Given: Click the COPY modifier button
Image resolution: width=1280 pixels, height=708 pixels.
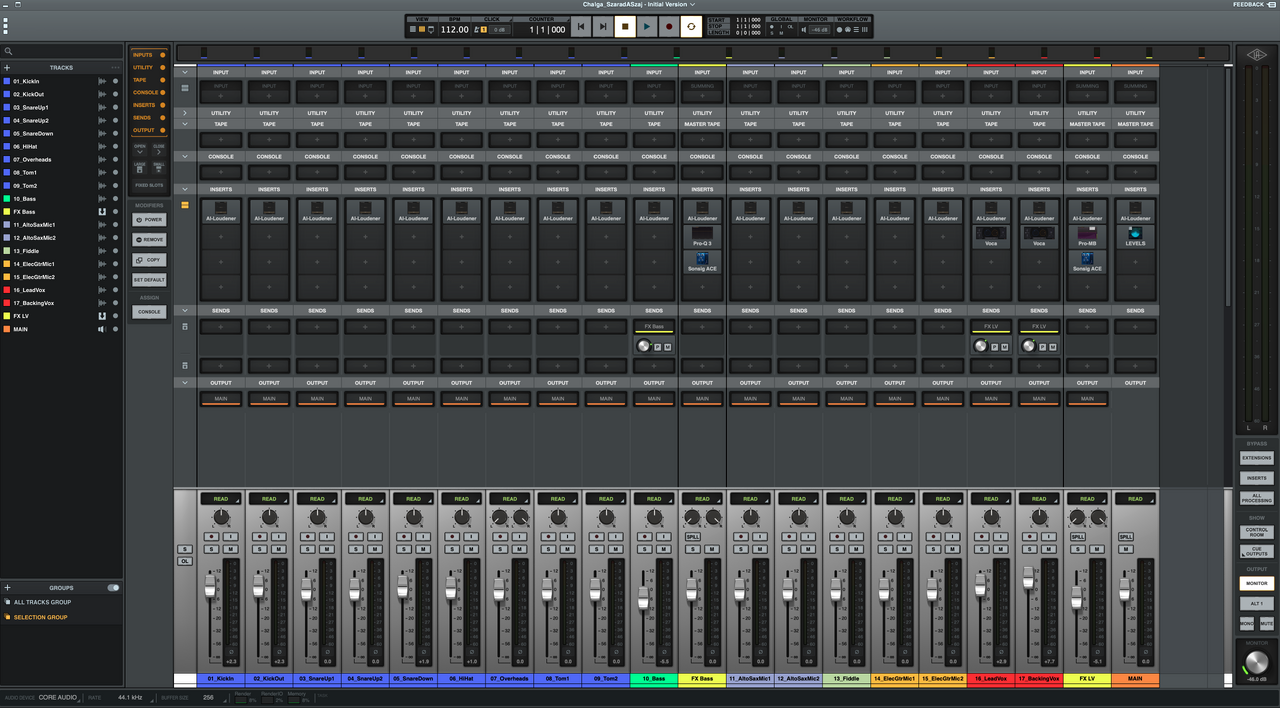Looking at the screenshot, I should (149, 260).
